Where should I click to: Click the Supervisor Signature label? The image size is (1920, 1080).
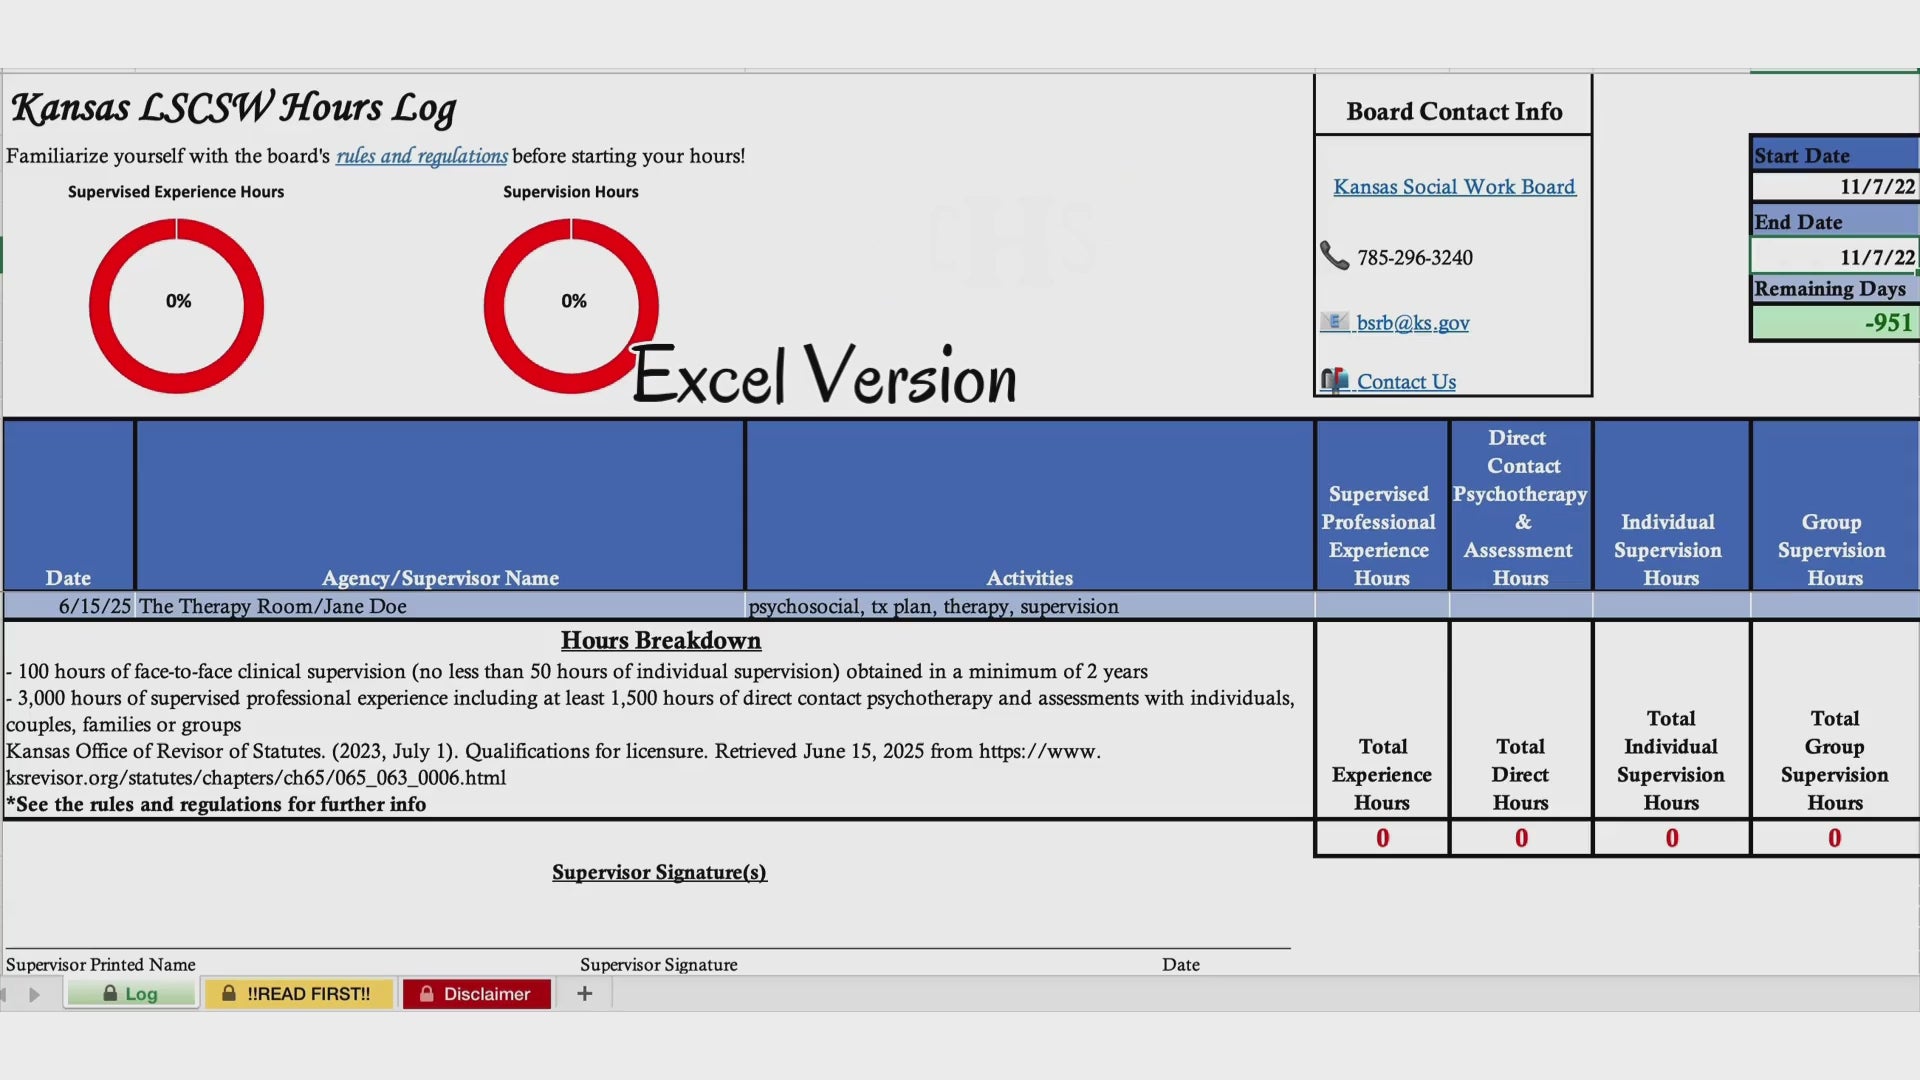(659, 964)
